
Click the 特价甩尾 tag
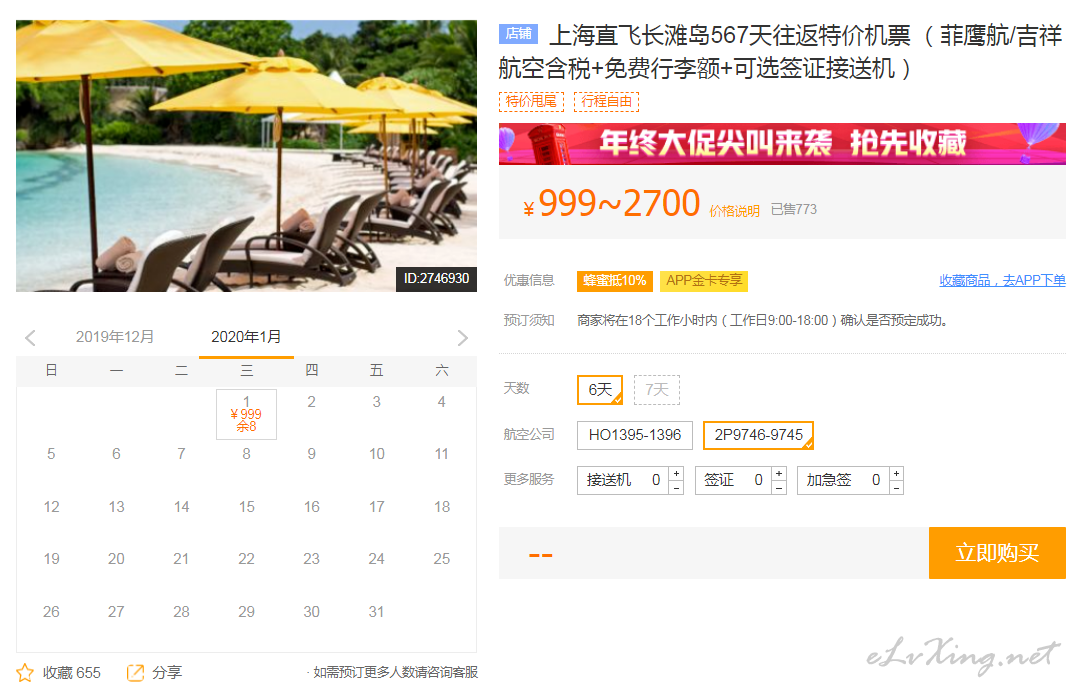point(531,101)
